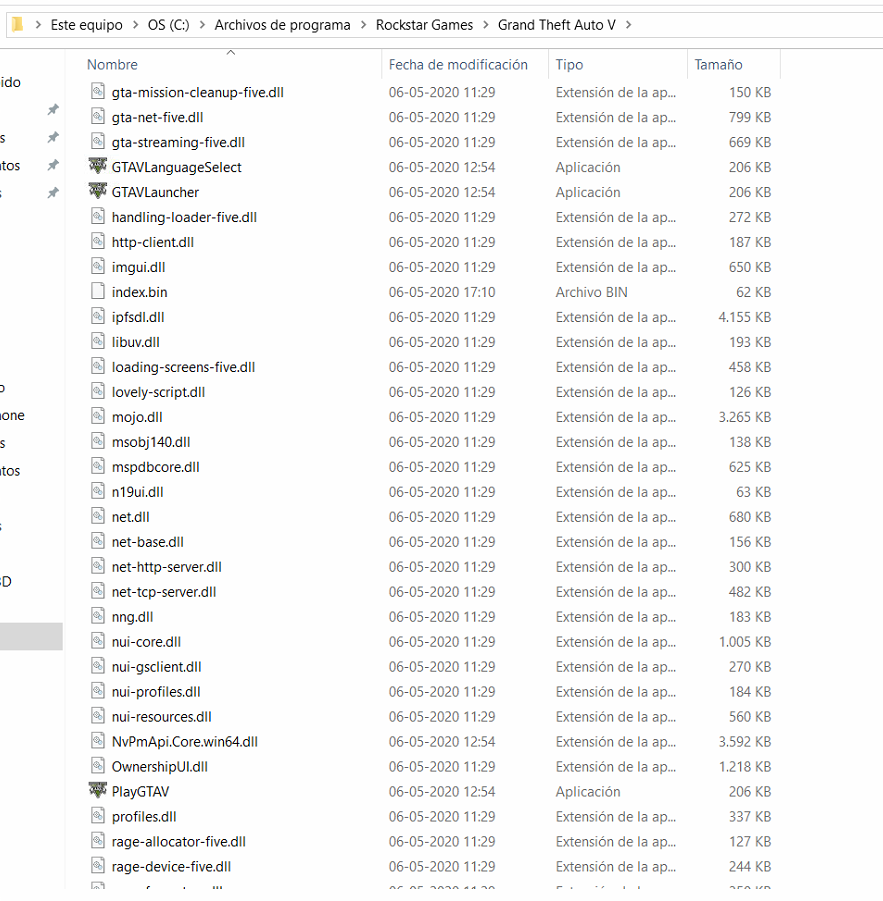
Task: Click the msobj140.dll file icon
Action: click(98, 441)
